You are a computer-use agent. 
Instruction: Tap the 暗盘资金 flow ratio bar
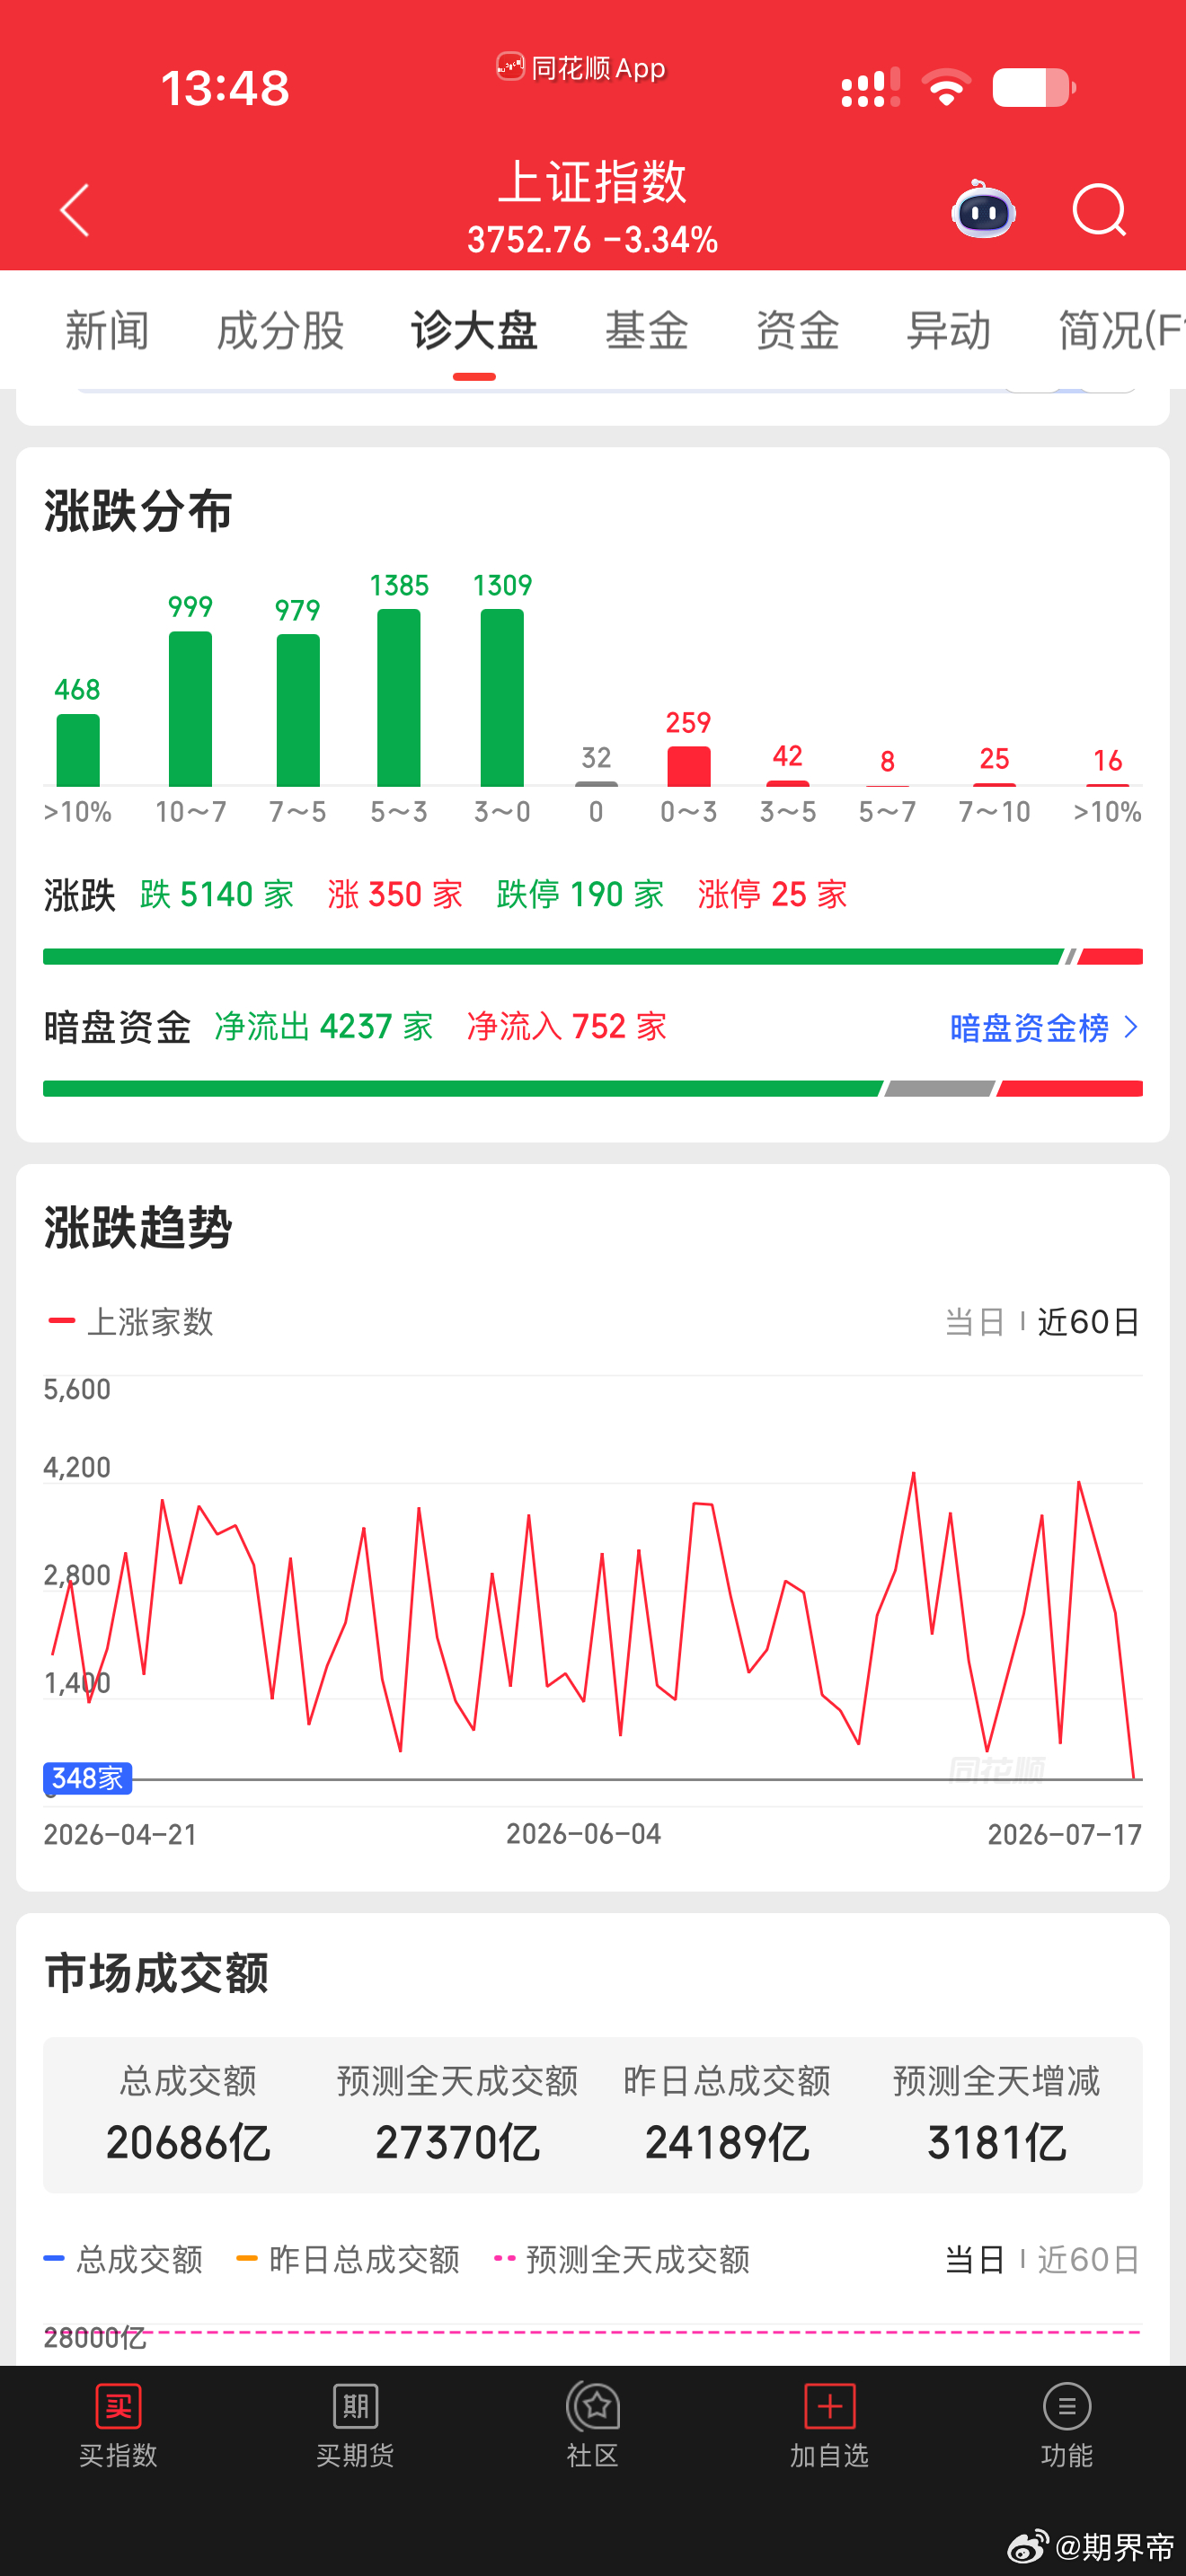[x=593, y=1089]
